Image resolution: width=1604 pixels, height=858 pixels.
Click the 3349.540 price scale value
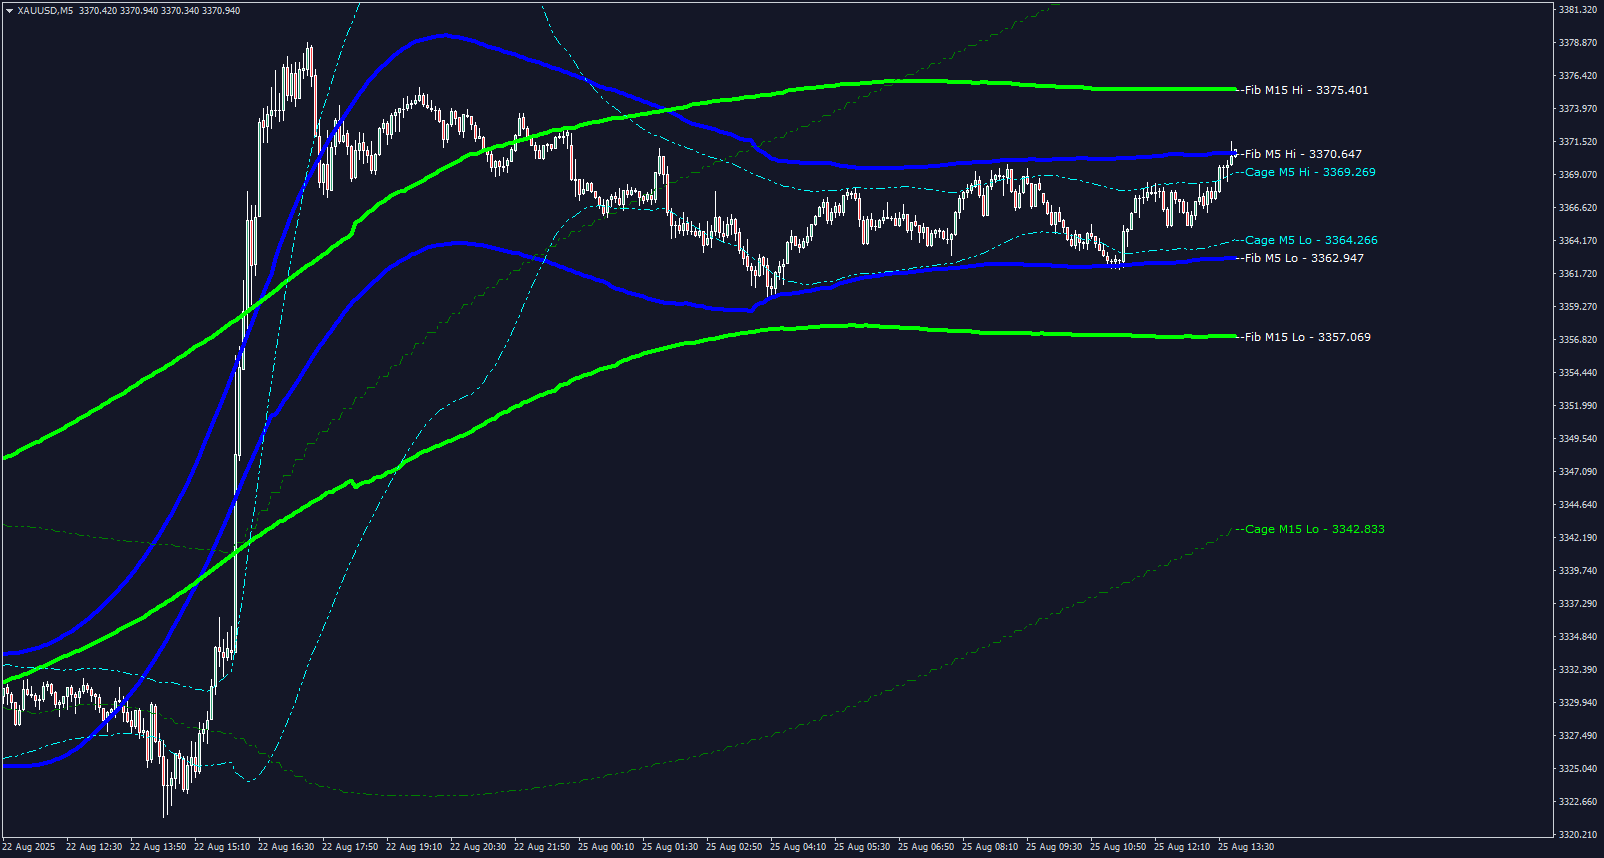(1577, 439)
